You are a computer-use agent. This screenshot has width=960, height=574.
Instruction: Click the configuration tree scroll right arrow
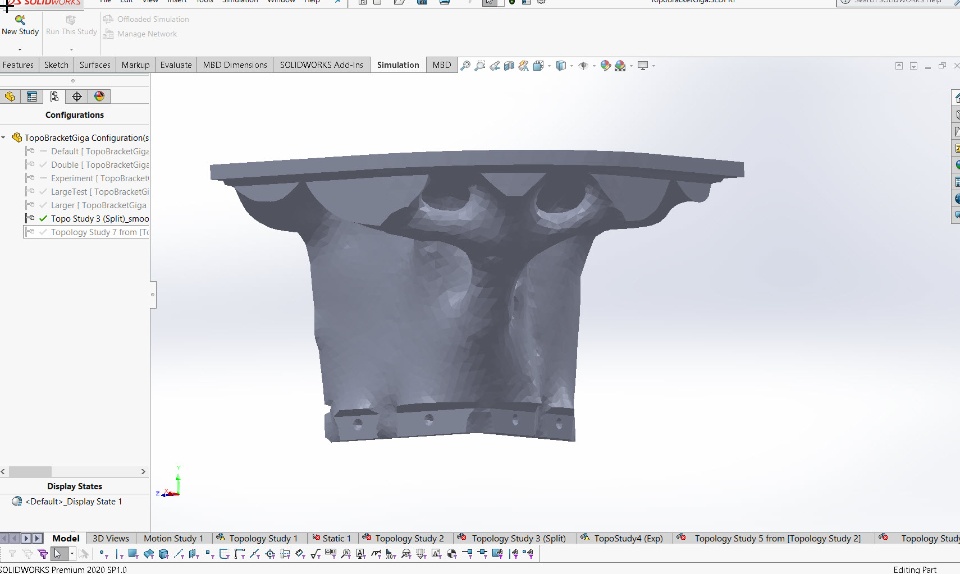point(143,471)
